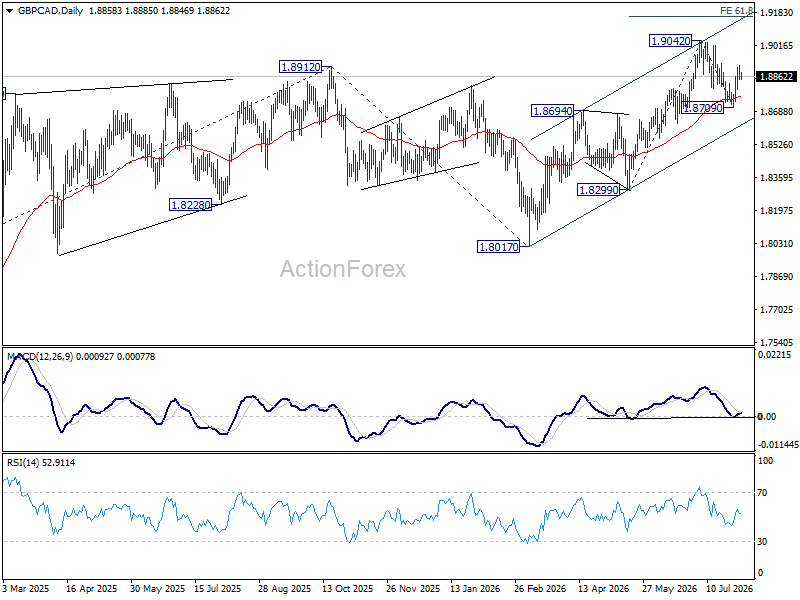Select the RSI(14) 52.9114 indicator label

coord(41,463)
